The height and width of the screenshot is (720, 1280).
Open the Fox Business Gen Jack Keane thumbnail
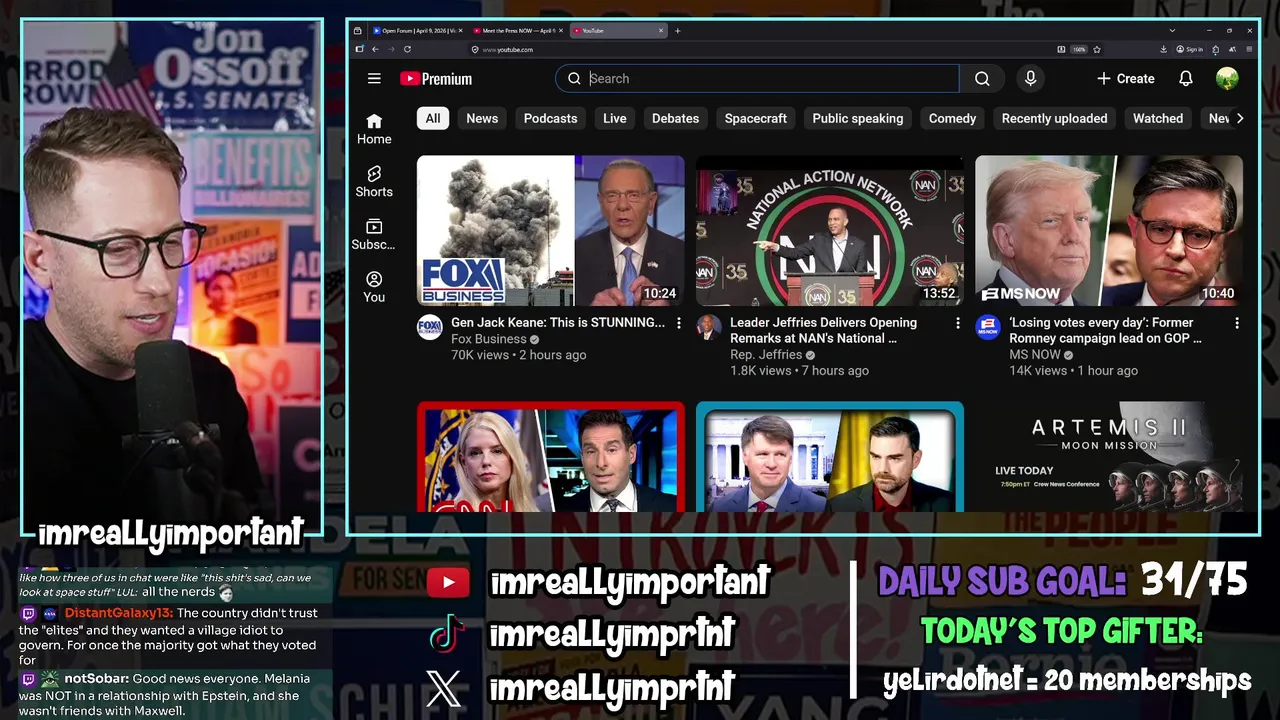tap(551, 230)
